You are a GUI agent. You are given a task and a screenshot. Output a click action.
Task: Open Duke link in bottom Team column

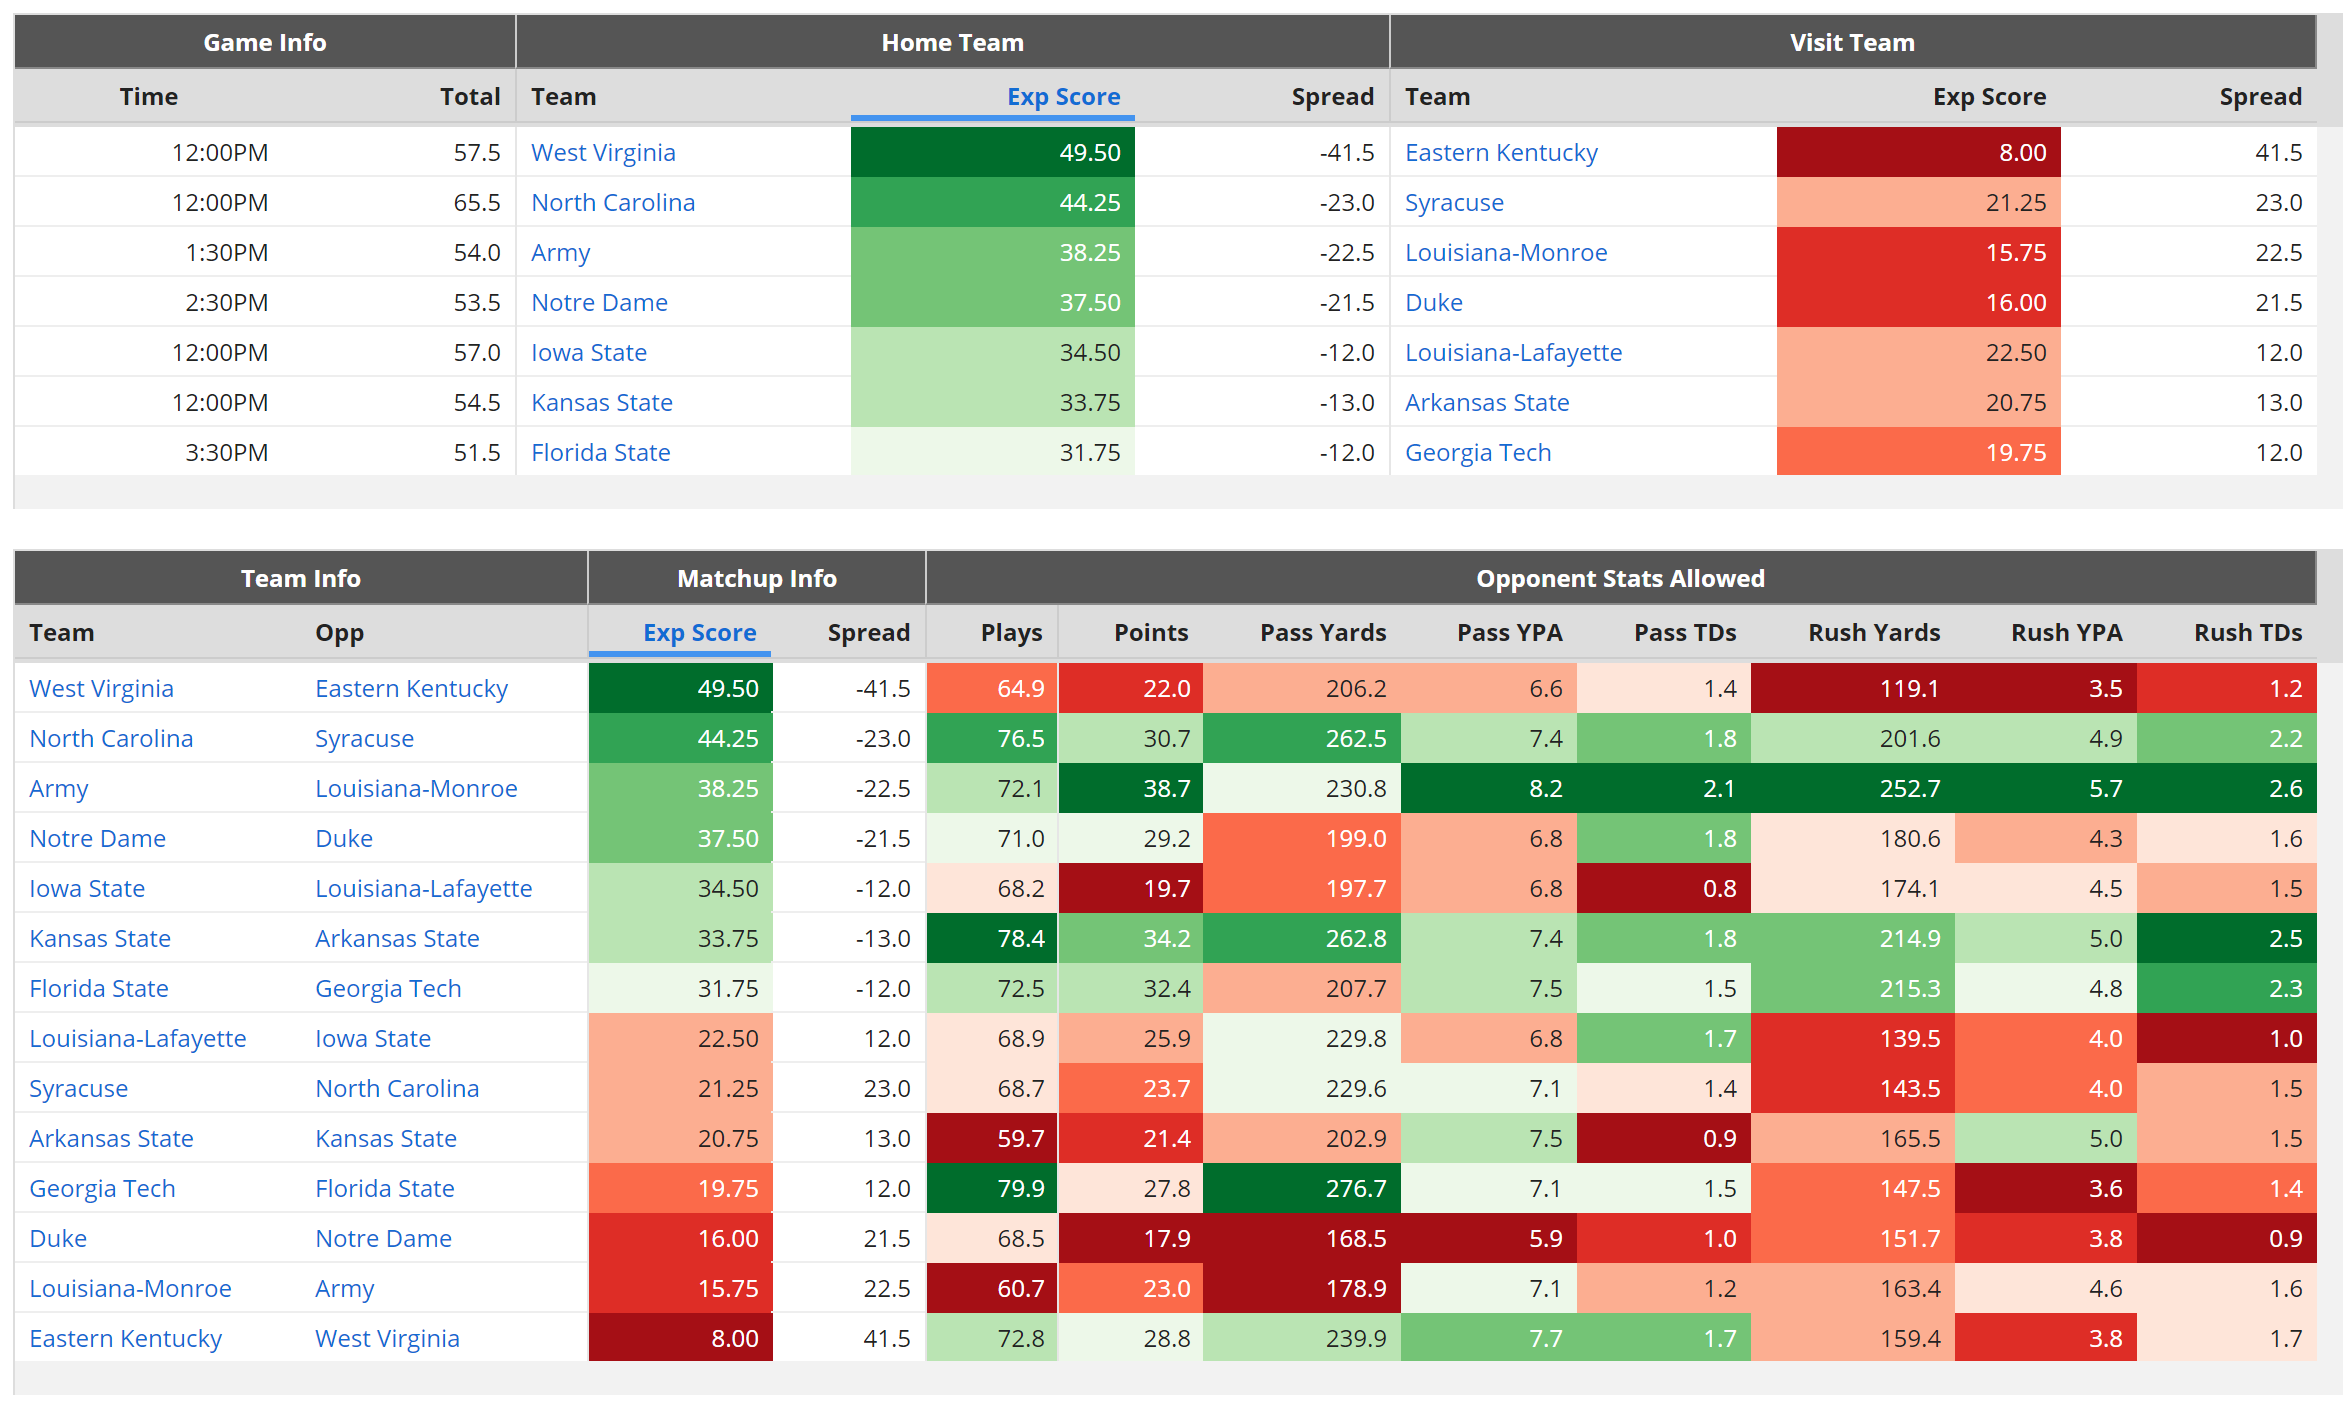pyautogui.click(x=58, y=1238)
